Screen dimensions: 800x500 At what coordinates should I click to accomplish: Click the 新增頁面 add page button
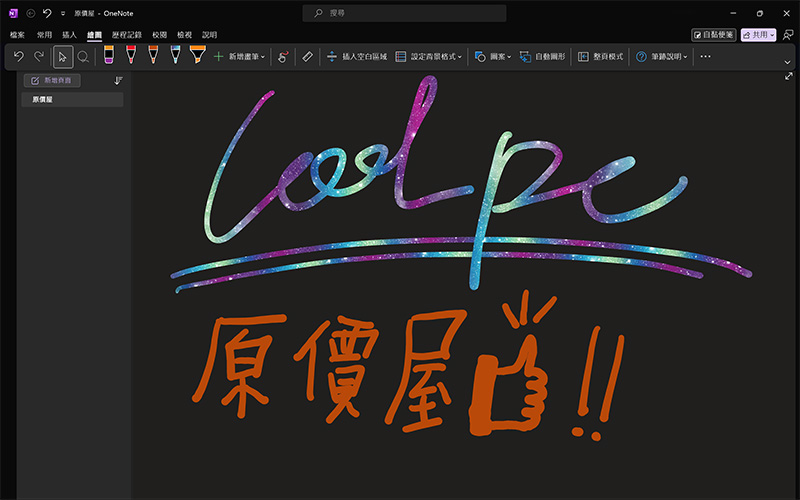pyautogui.click(x=52, y=81)
